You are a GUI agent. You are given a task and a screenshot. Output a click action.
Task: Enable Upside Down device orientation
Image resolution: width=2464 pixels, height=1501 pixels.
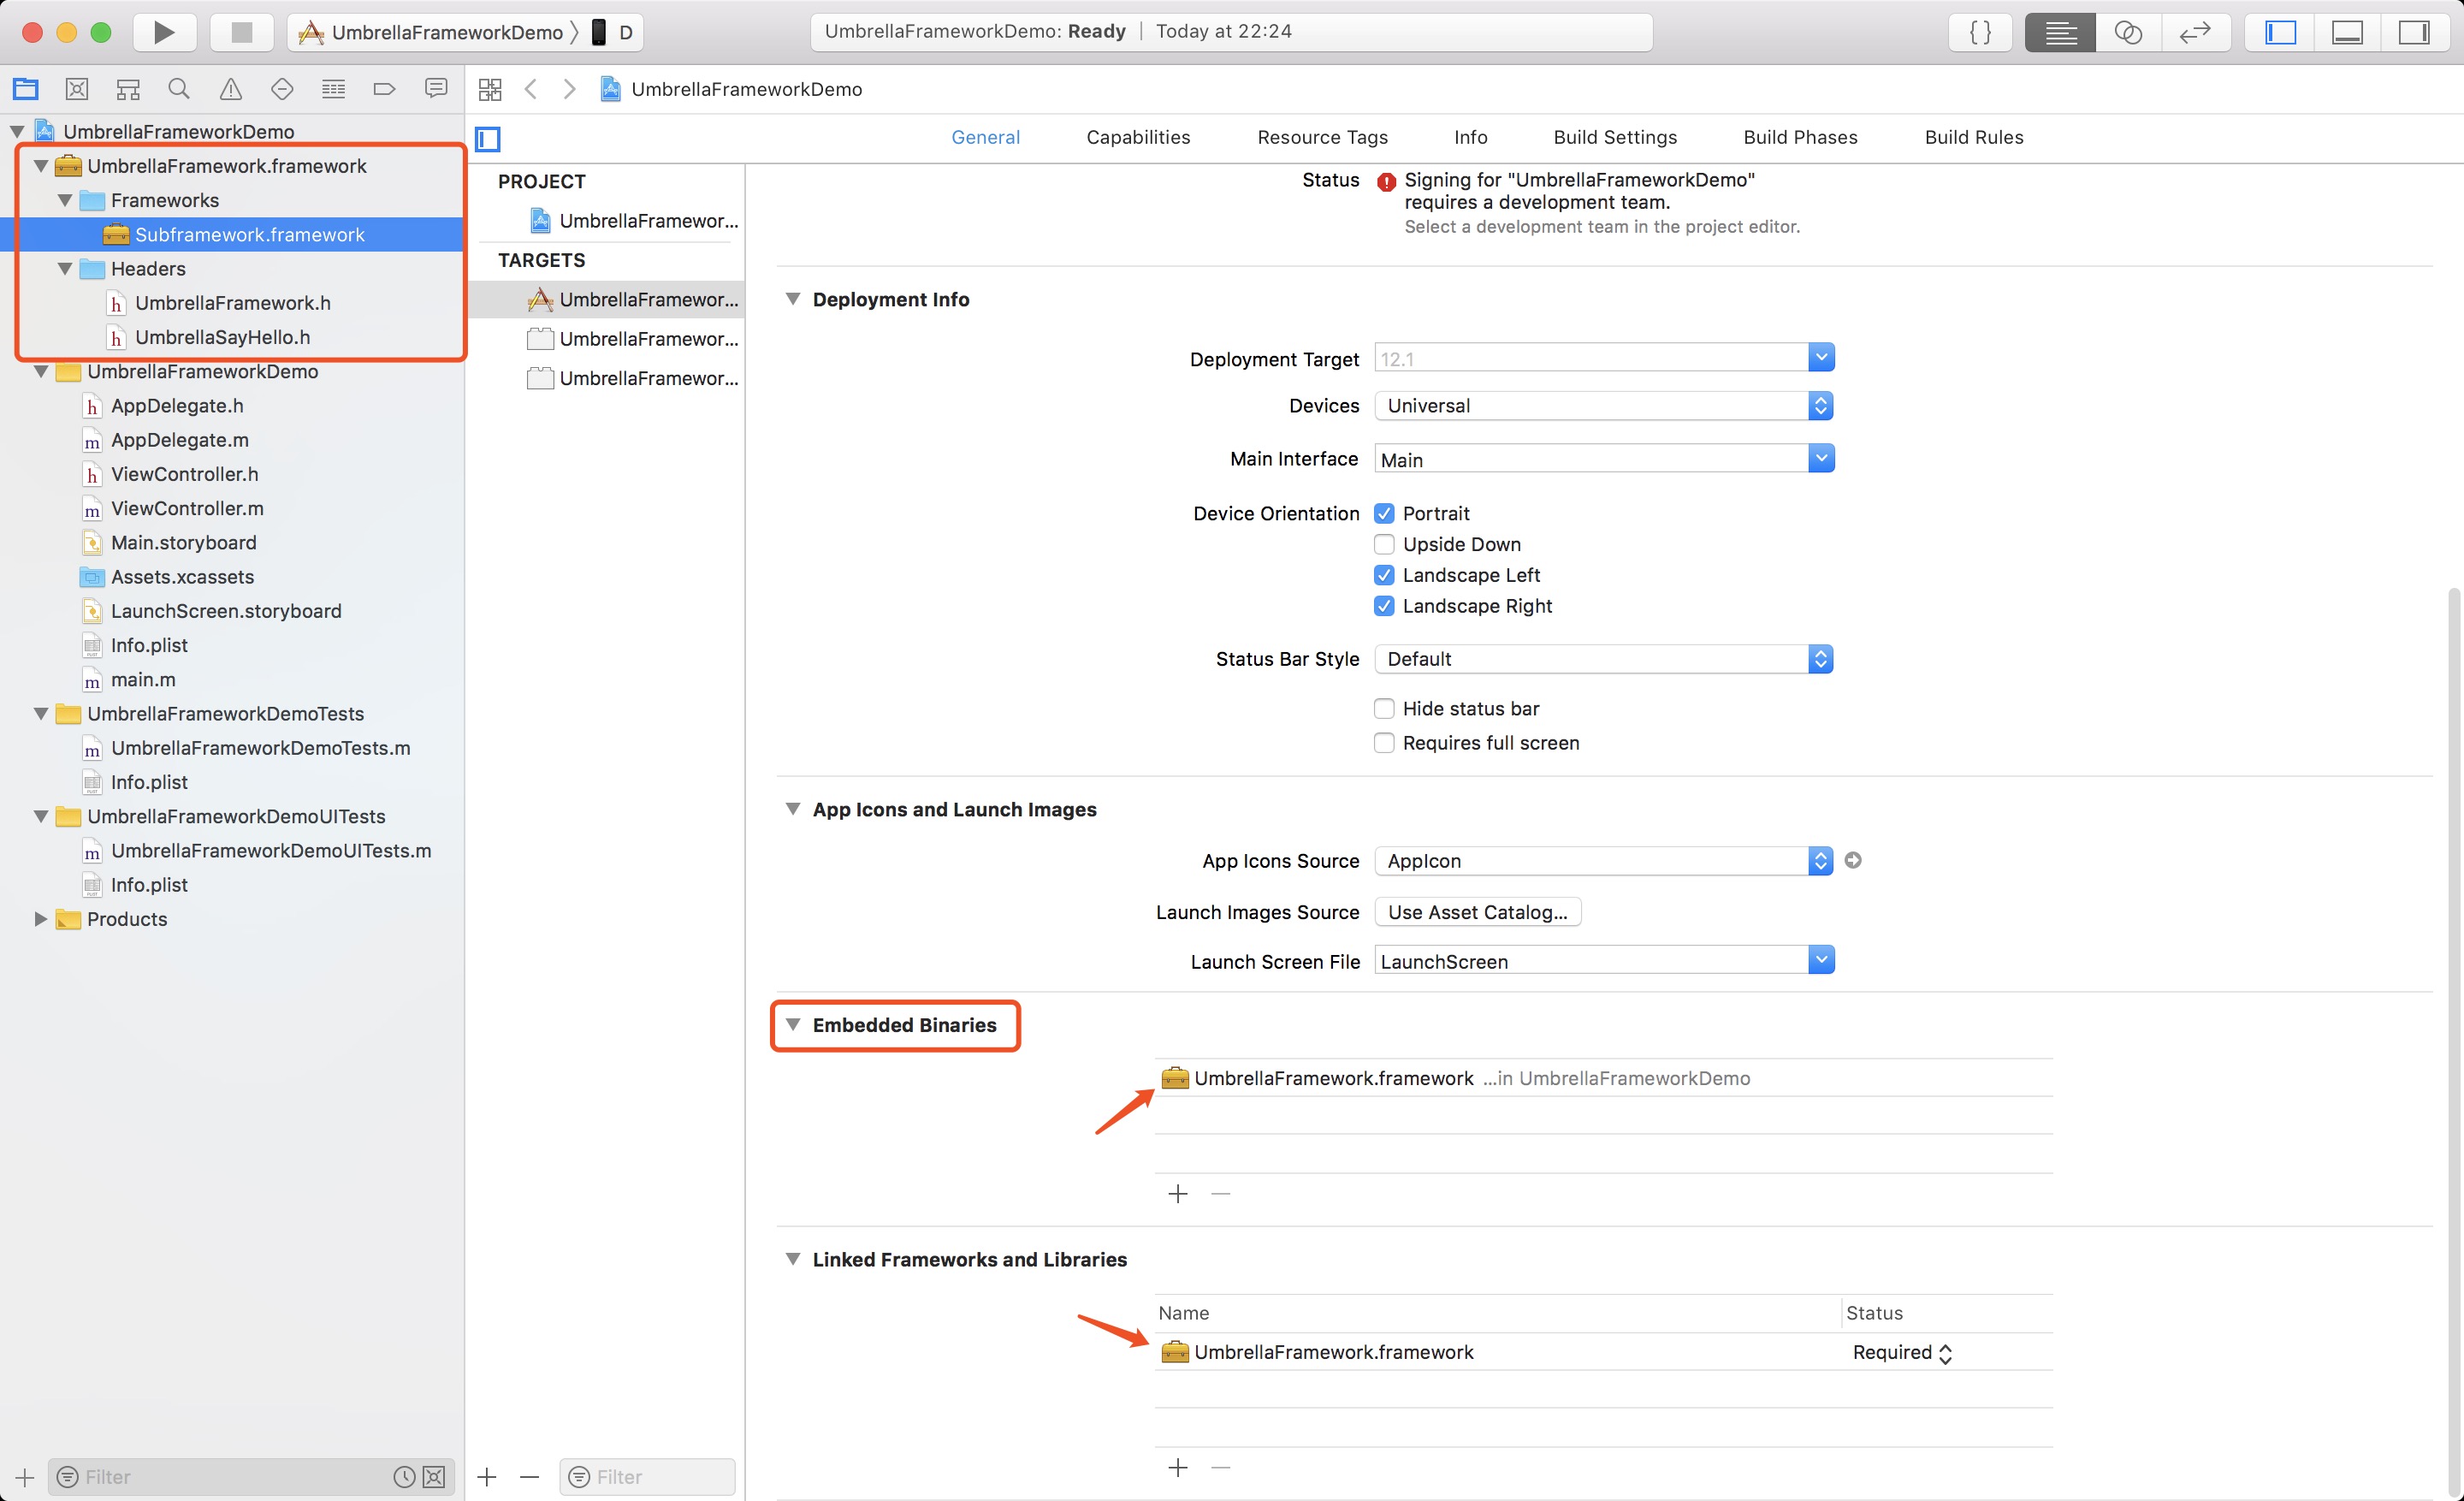click(x=1383, y=543)
